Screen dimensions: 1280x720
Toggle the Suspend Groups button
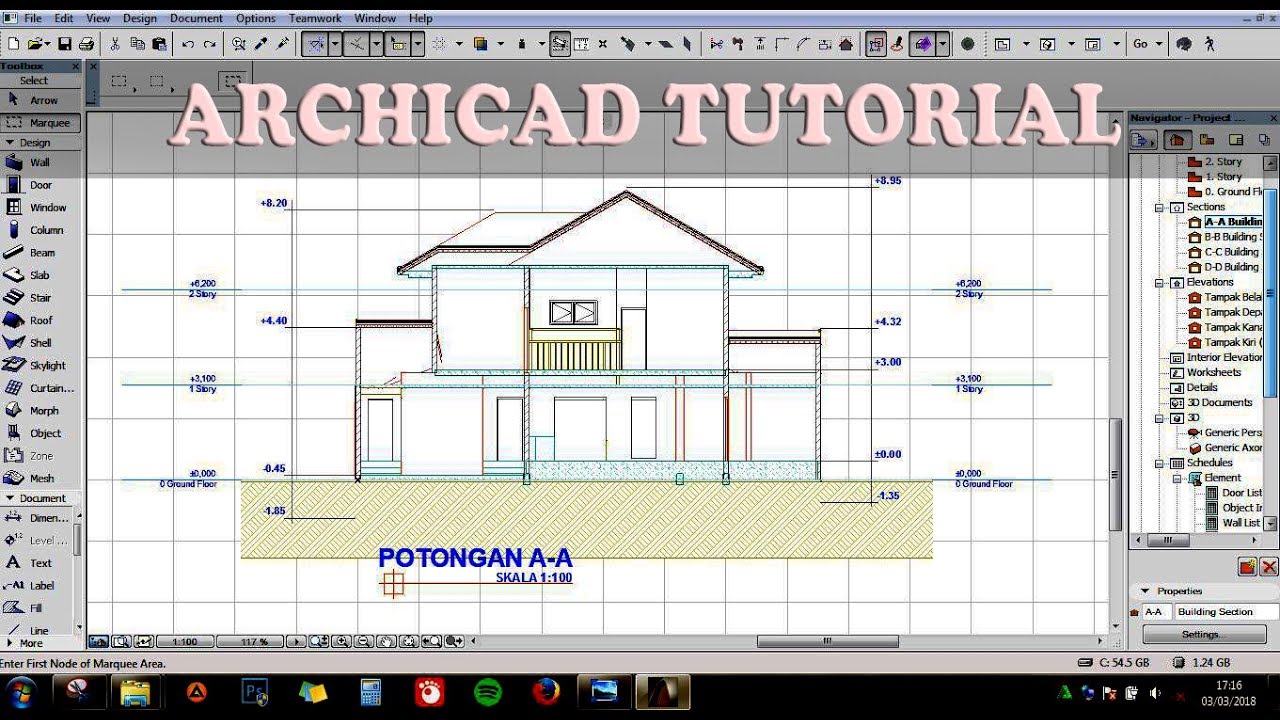point(877,44)
